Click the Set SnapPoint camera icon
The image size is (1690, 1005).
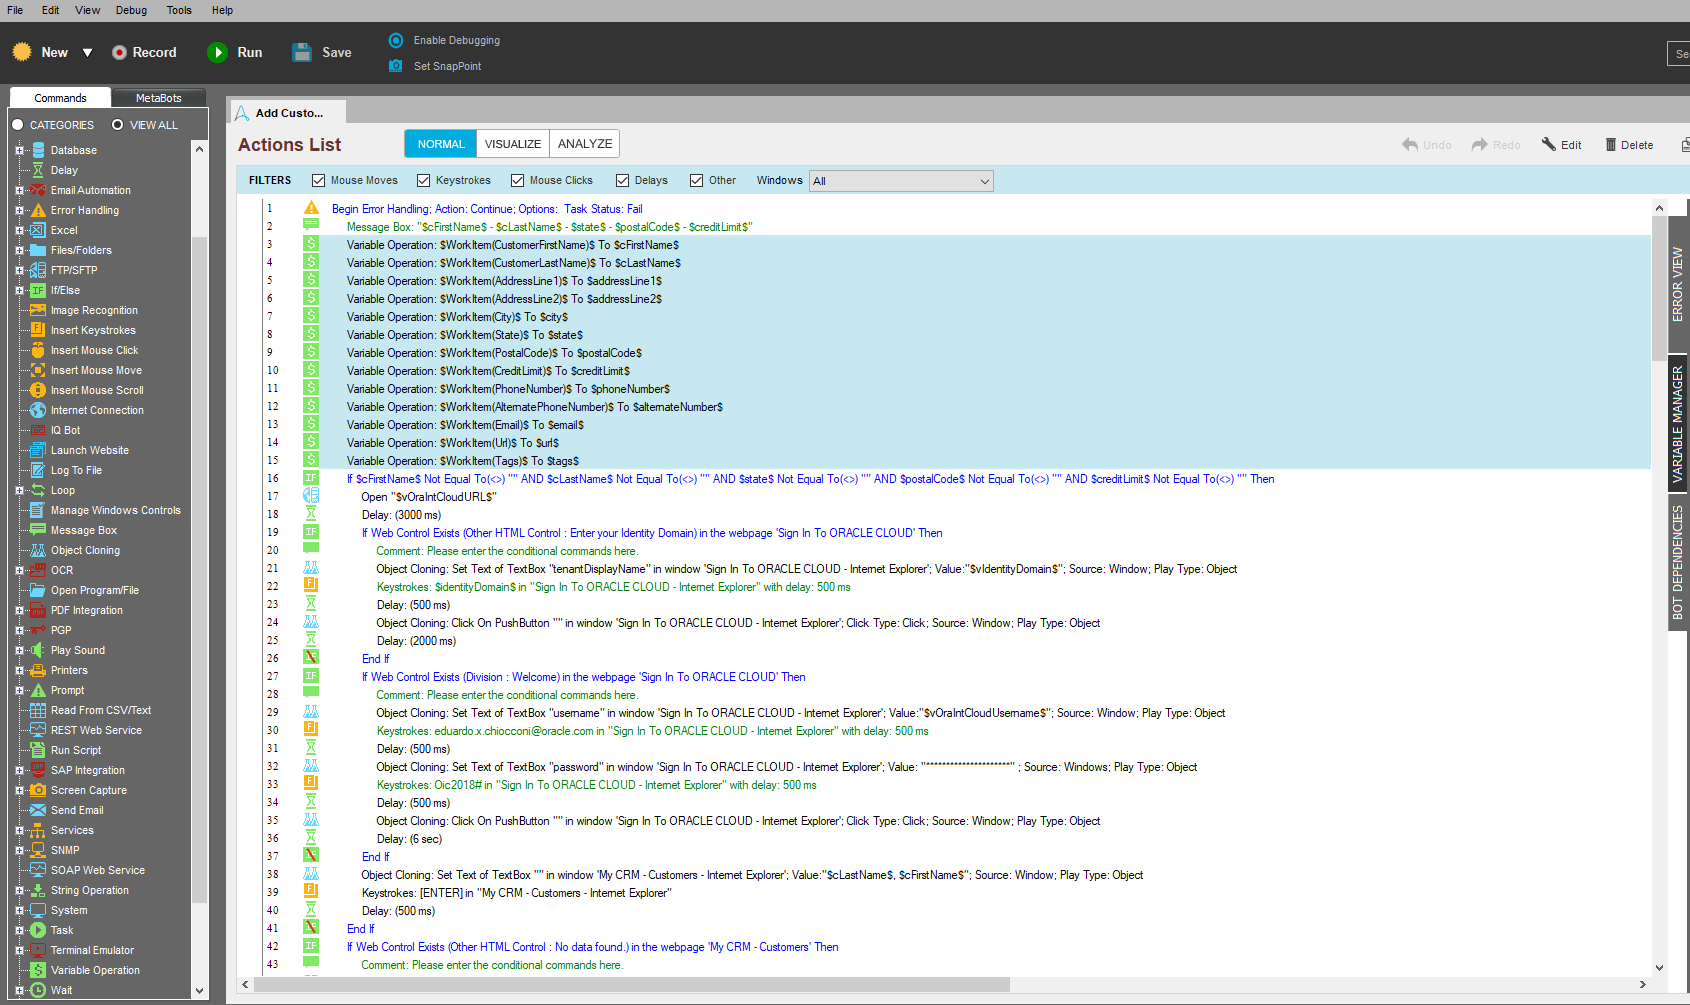tap(396, 66)
